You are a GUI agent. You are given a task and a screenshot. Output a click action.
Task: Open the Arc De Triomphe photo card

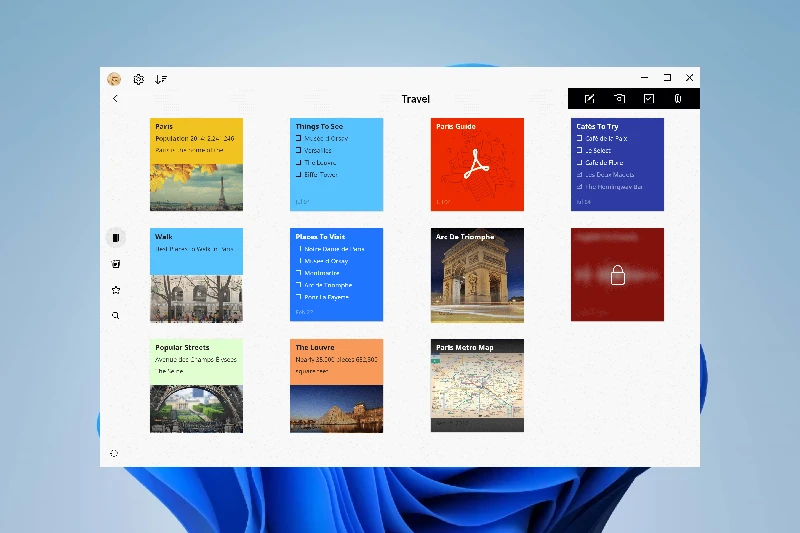click(x=477, y=275)
